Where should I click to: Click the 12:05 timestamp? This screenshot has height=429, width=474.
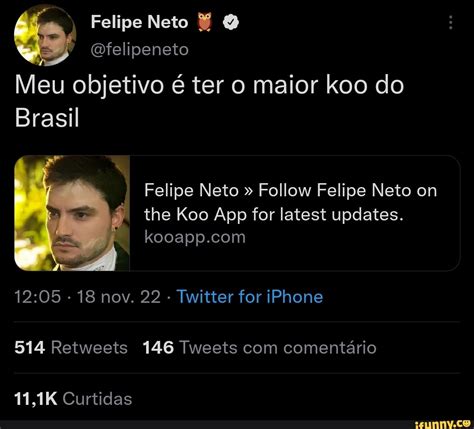38,296
